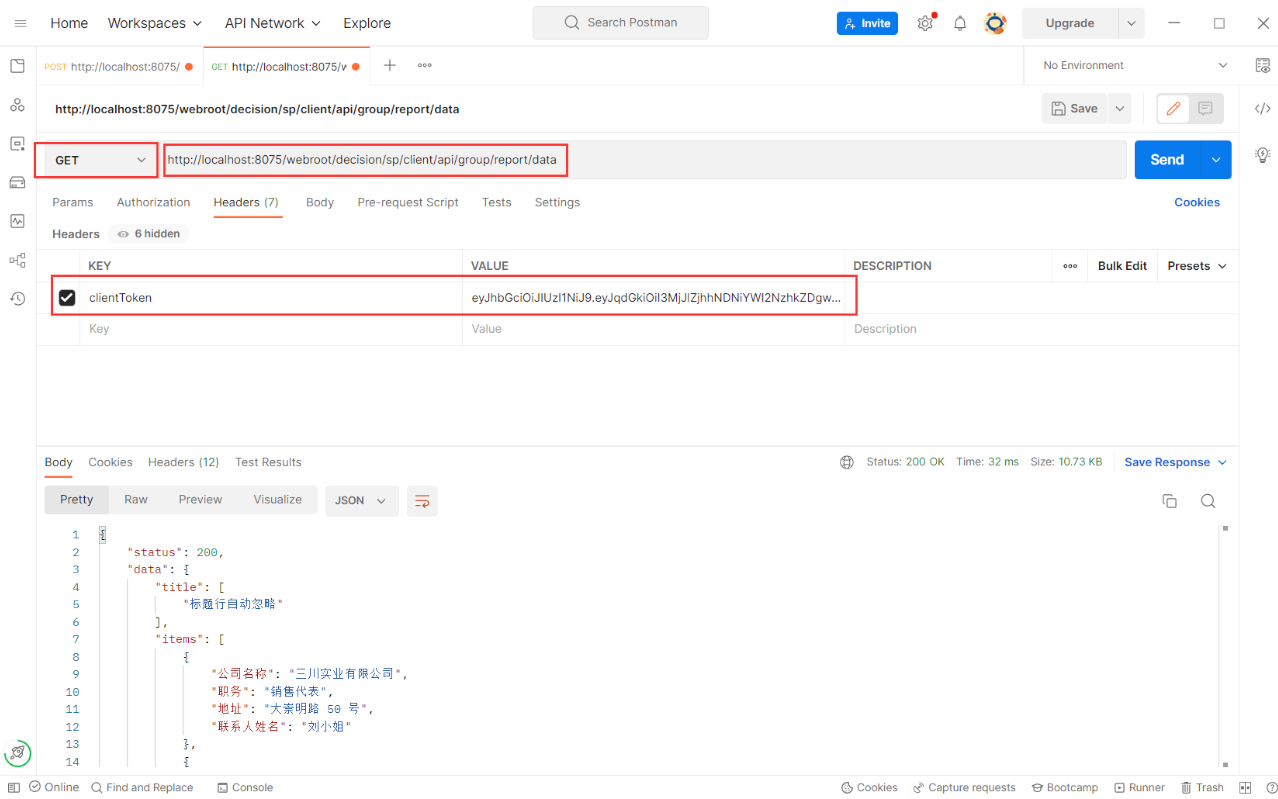
Task: Expand Save Response options
Action: [x=1222, y=462]
